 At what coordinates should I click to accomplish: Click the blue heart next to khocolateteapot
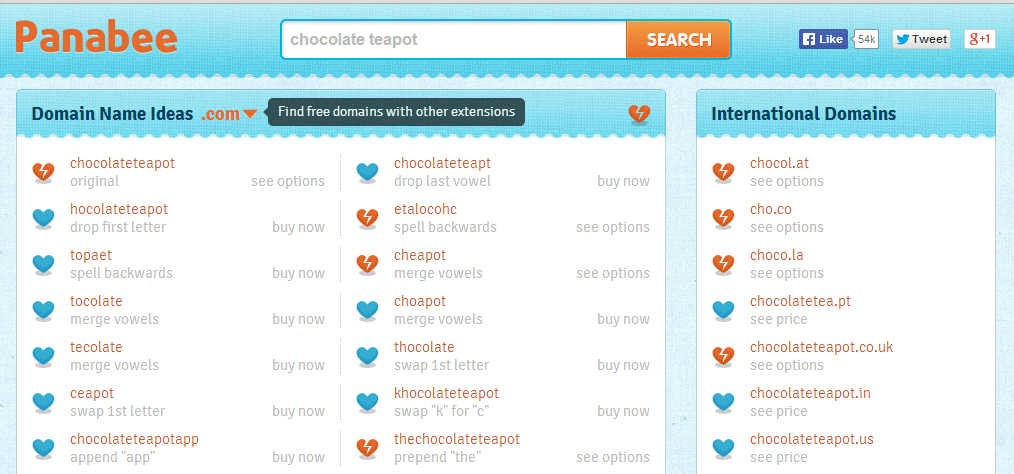[367, 402]
